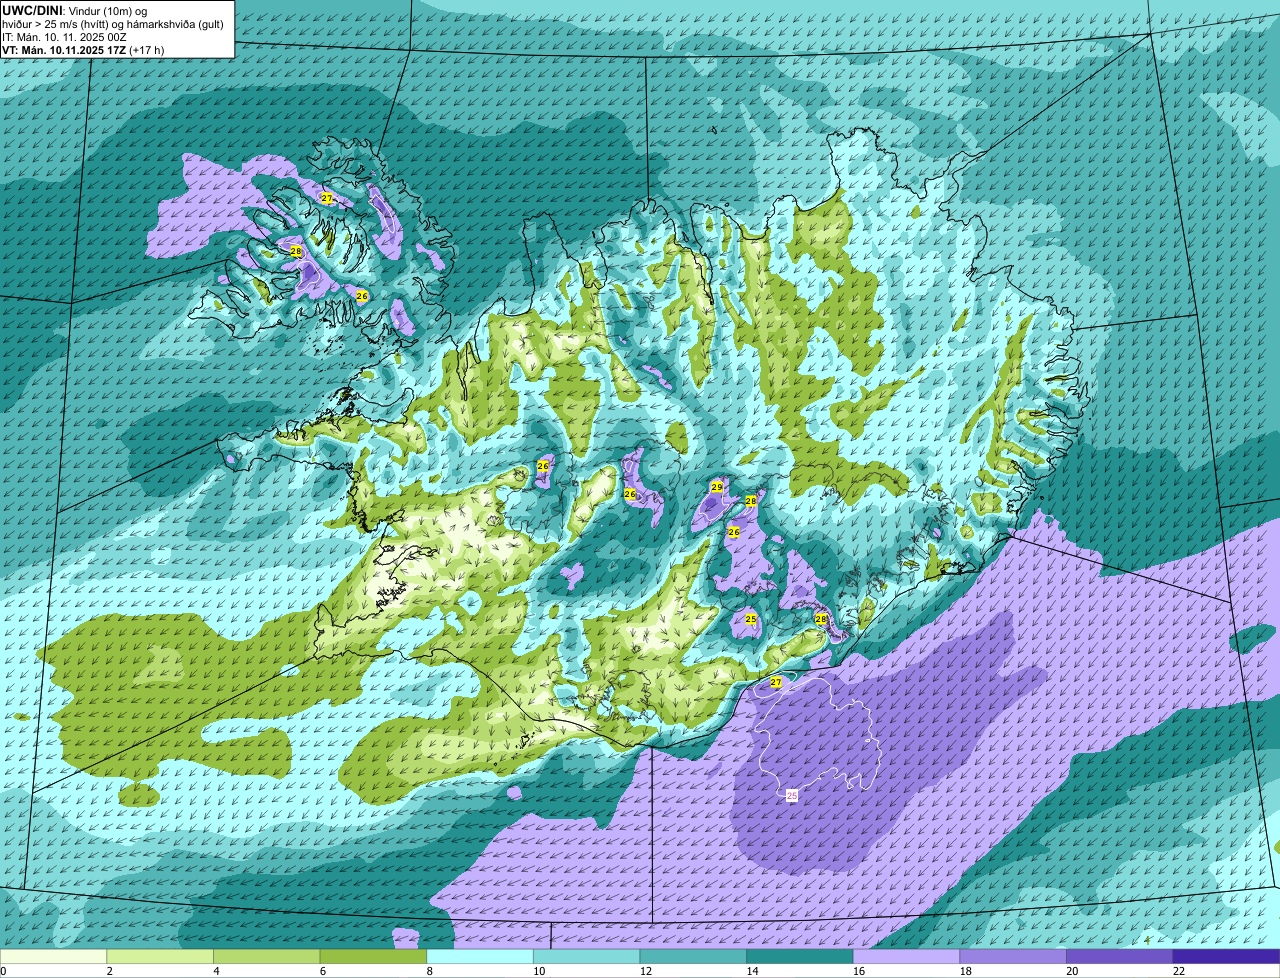Click the yellow 25 gust marker over land
Viewport: 1280px width, 978px height.
point(751,620)
